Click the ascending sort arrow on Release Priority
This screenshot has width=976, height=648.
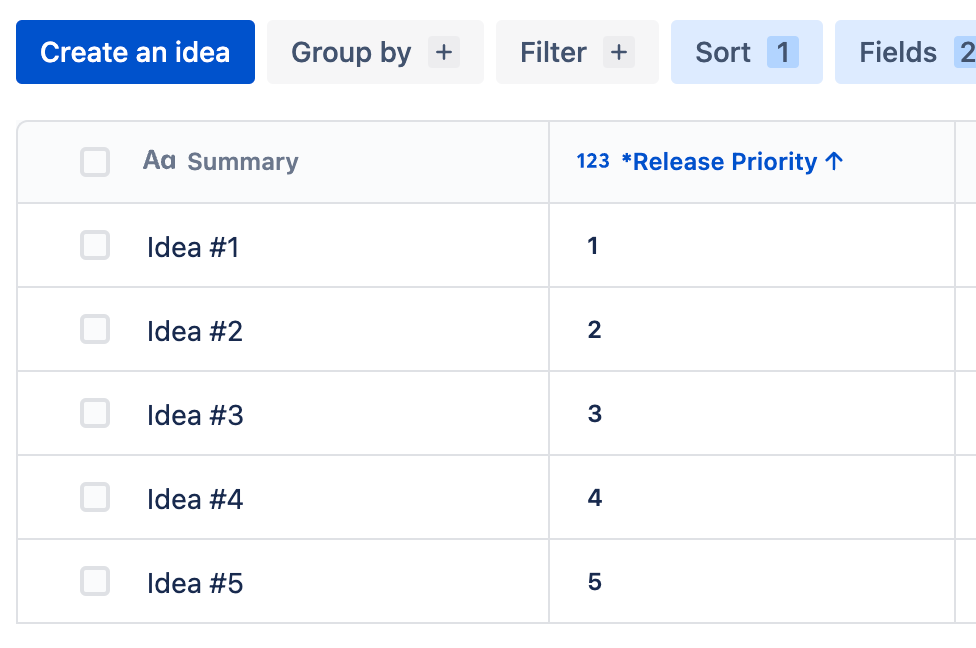coord(835,161)
